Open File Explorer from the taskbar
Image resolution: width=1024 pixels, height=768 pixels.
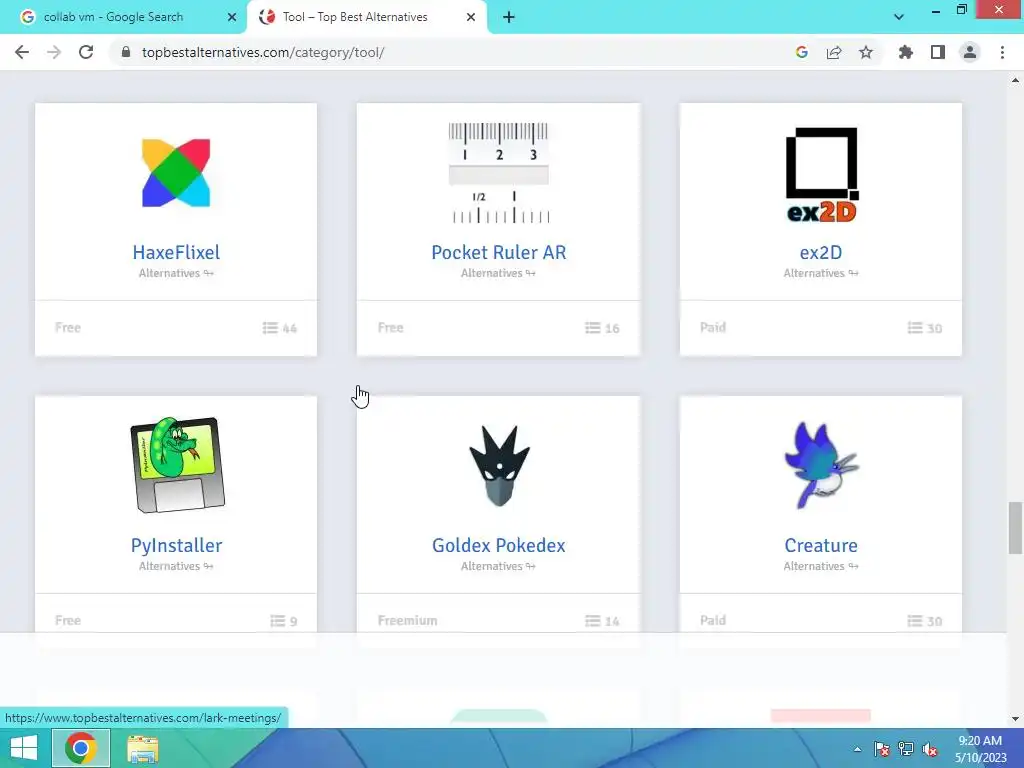[142, 749]
